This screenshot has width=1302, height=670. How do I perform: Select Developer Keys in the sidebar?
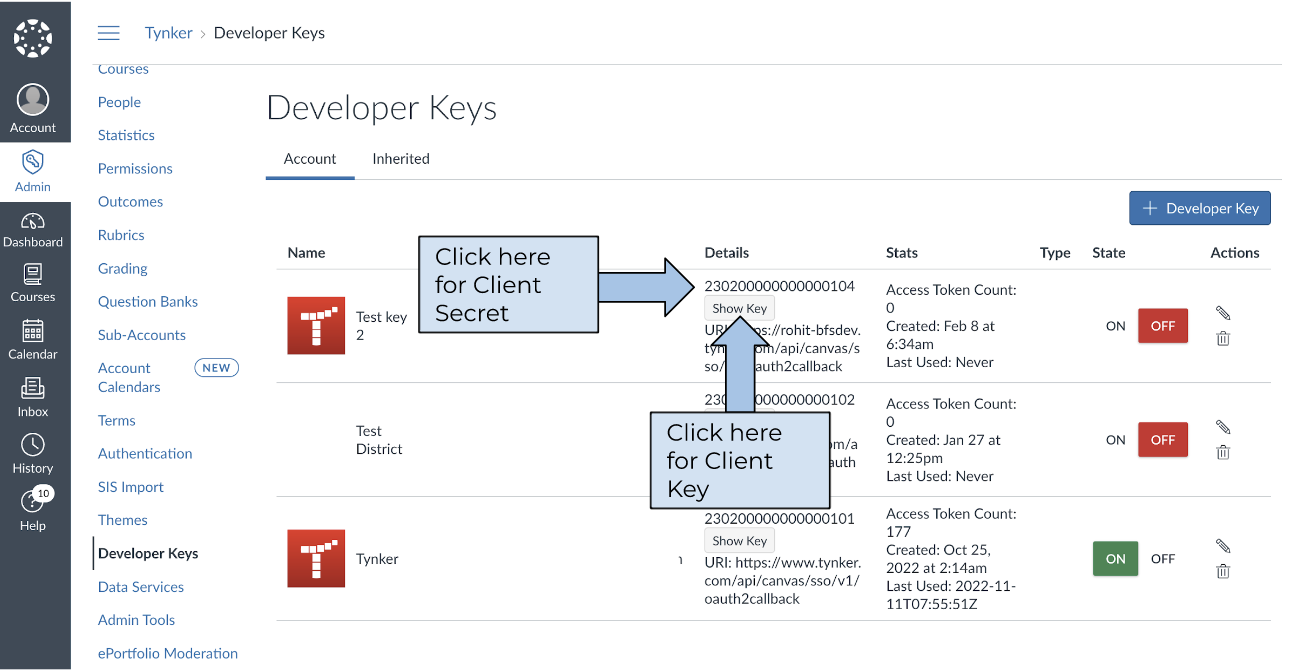coord(148,553)
